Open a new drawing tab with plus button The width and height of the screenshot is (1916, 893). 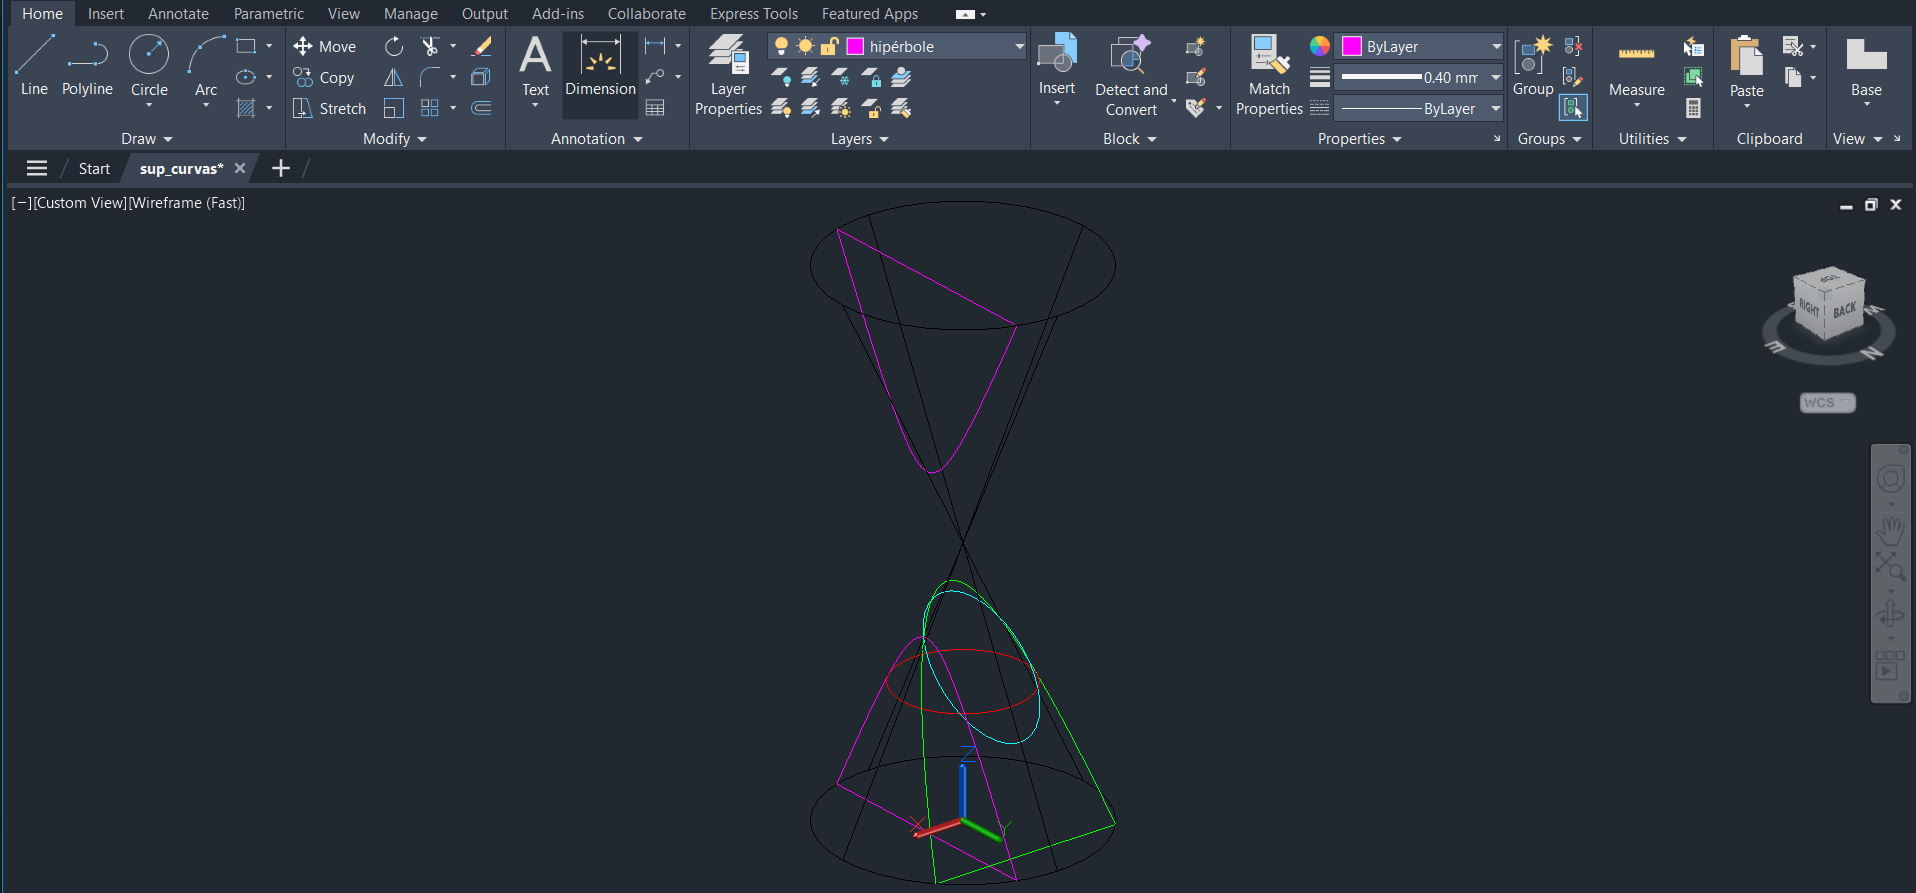click(x=281, y=169)
